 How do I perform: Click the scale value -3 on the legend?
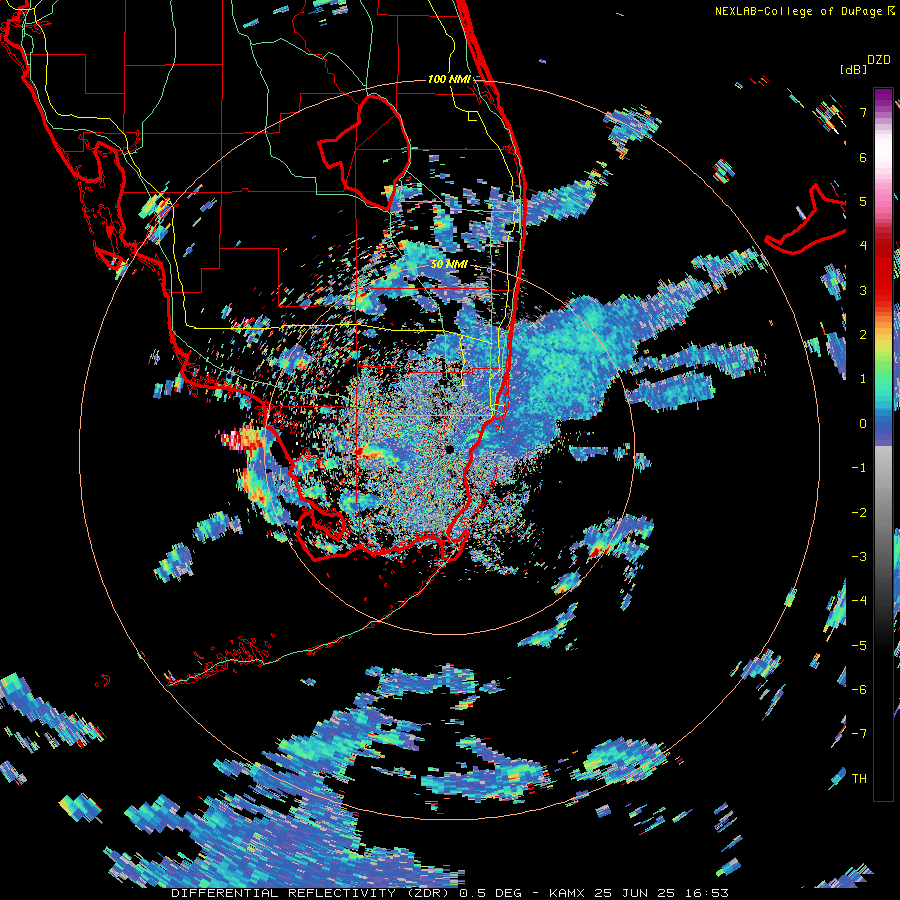click(859, 556)
